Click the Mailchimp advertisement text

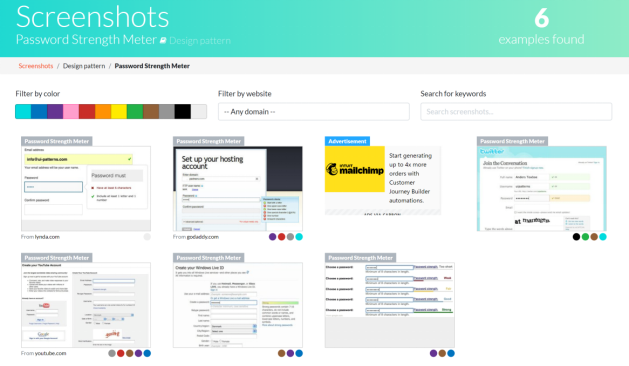(x=410, y=178)
